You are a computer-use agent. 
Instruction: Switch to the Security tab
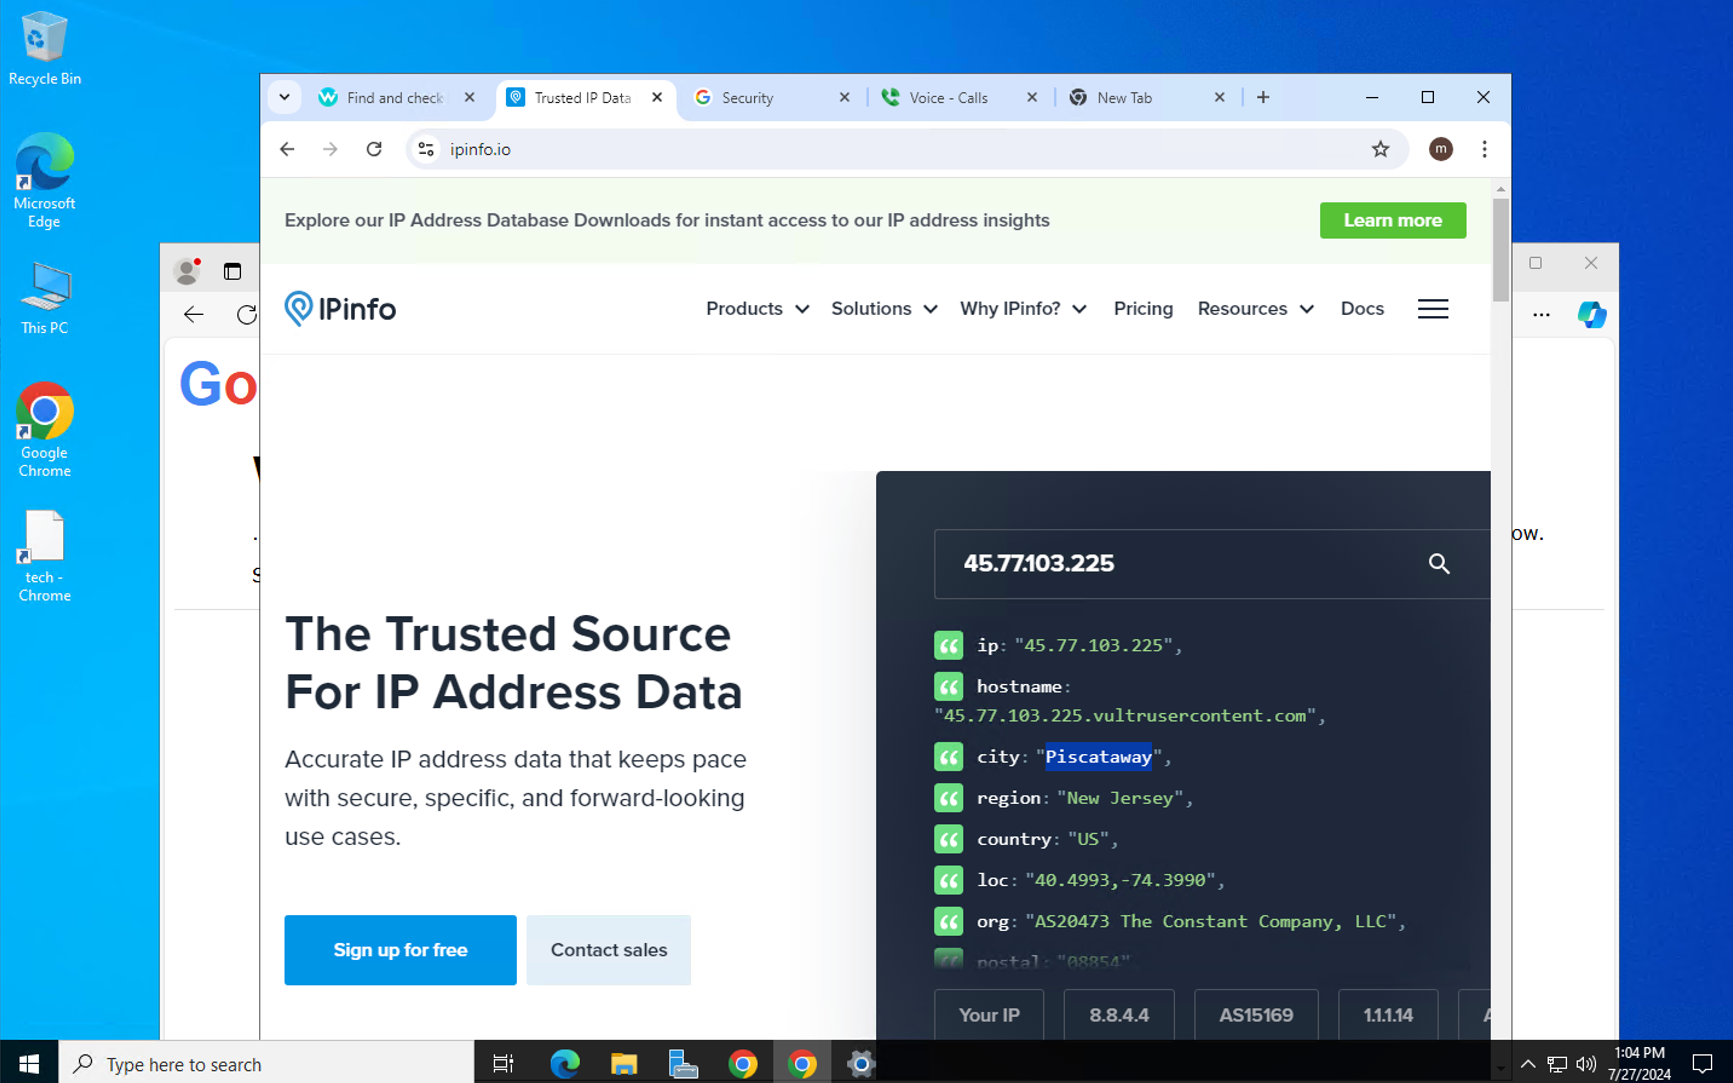771,98
